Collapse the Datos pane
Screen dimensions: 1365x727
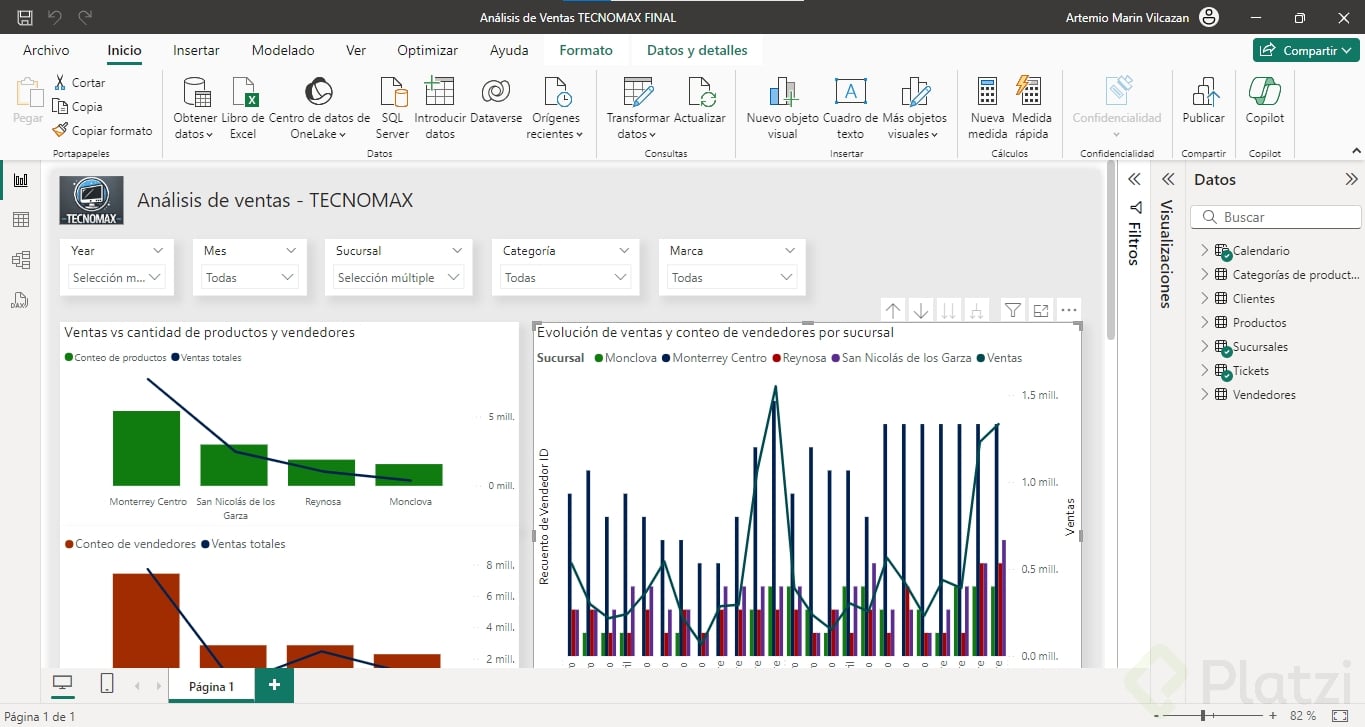1351,180
